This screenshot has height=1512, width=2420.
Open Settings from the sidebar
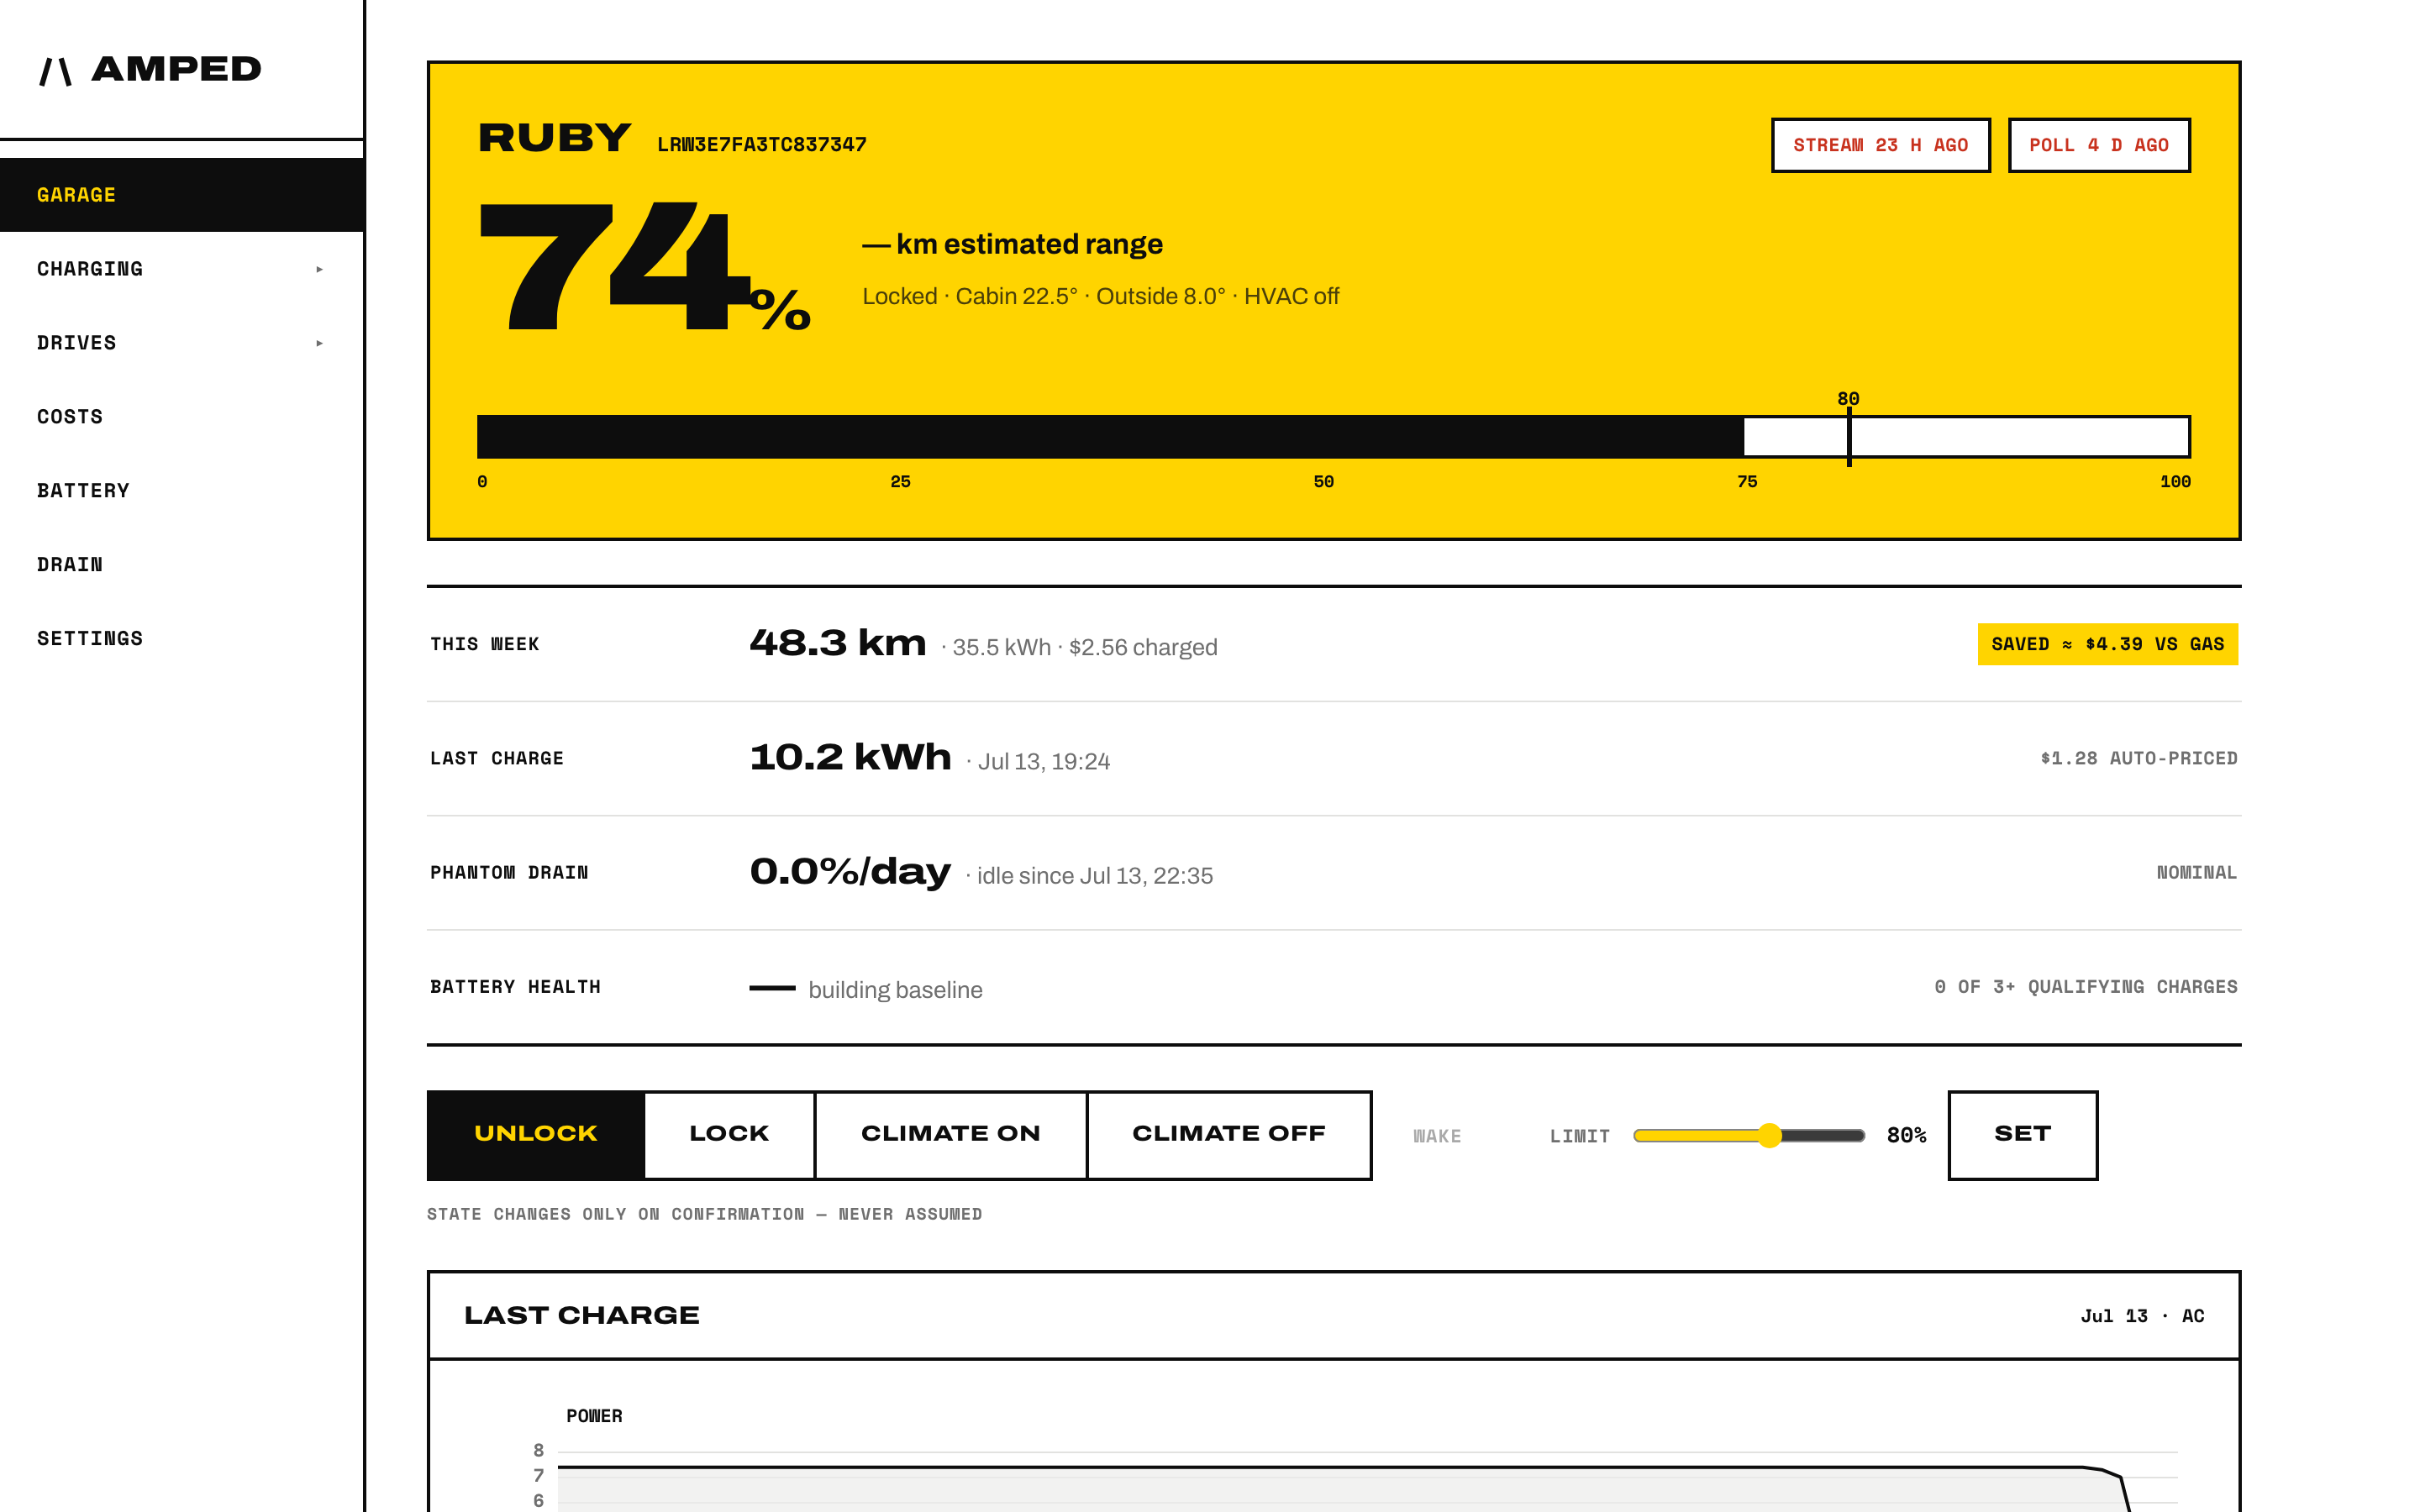tap(181, 639)
